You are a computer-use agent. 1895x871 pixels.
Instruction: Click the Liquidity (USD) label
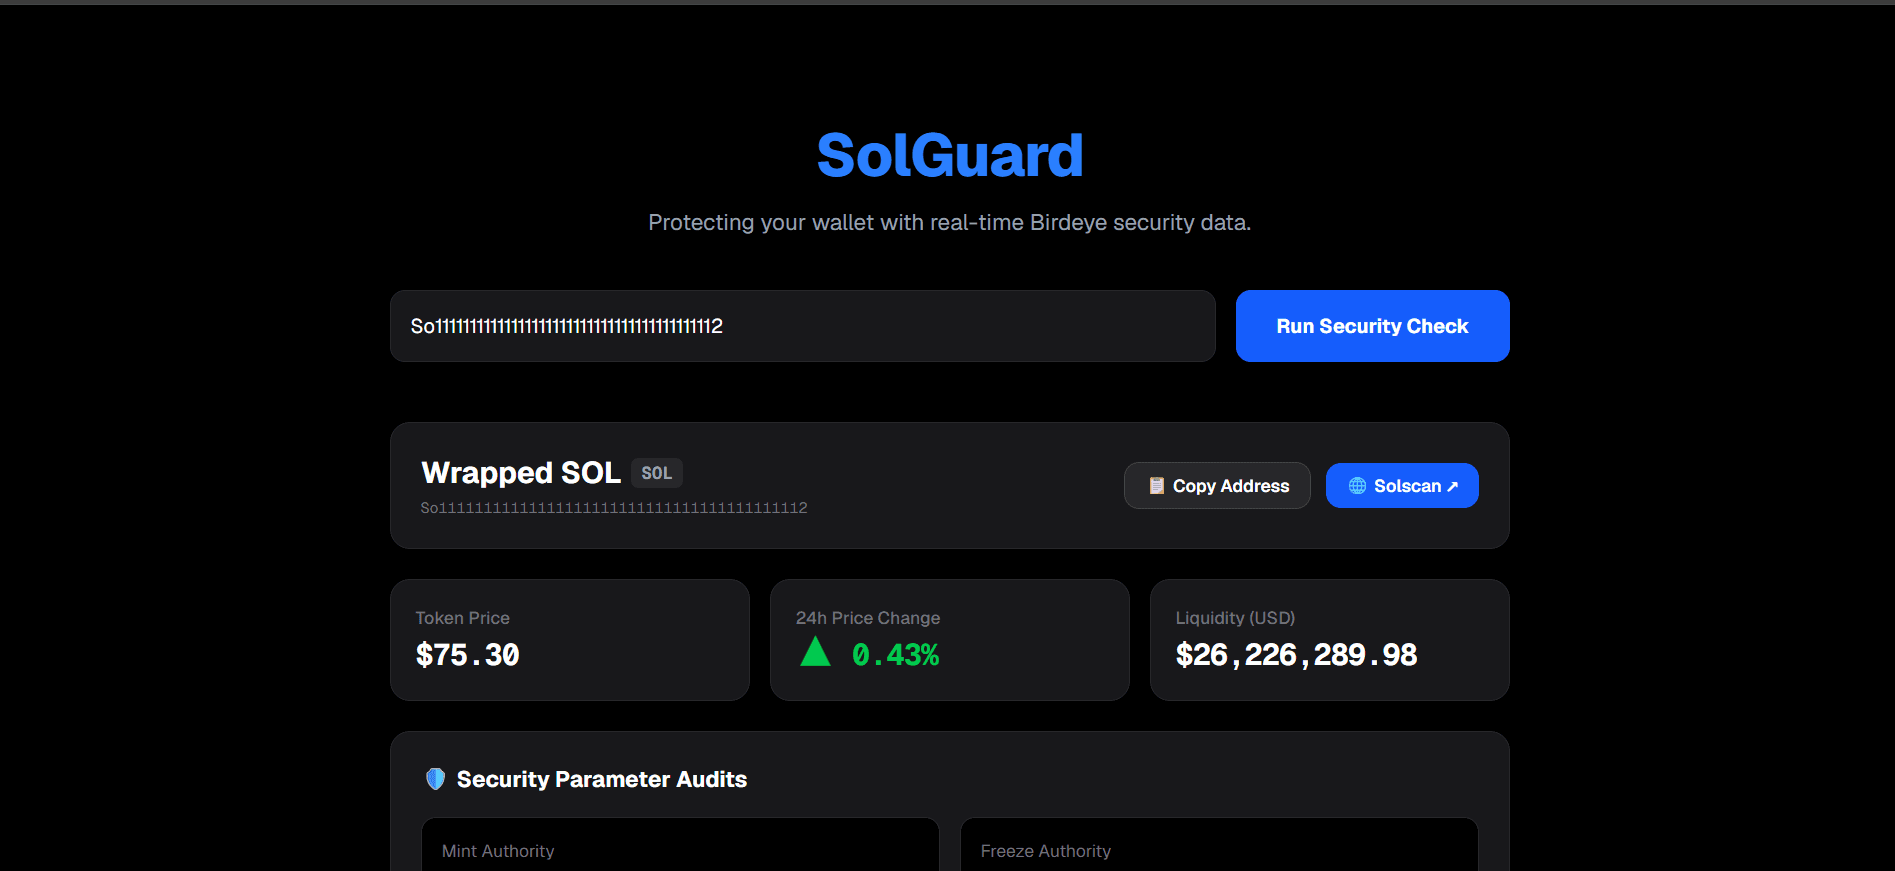click(x=1235, y=618)
